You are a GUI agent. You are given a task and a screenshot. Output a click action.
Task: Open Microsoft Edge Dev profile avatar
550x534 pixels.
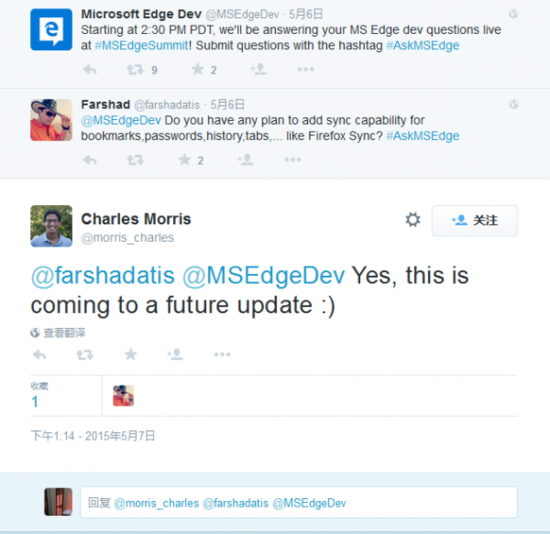(51, 29)
